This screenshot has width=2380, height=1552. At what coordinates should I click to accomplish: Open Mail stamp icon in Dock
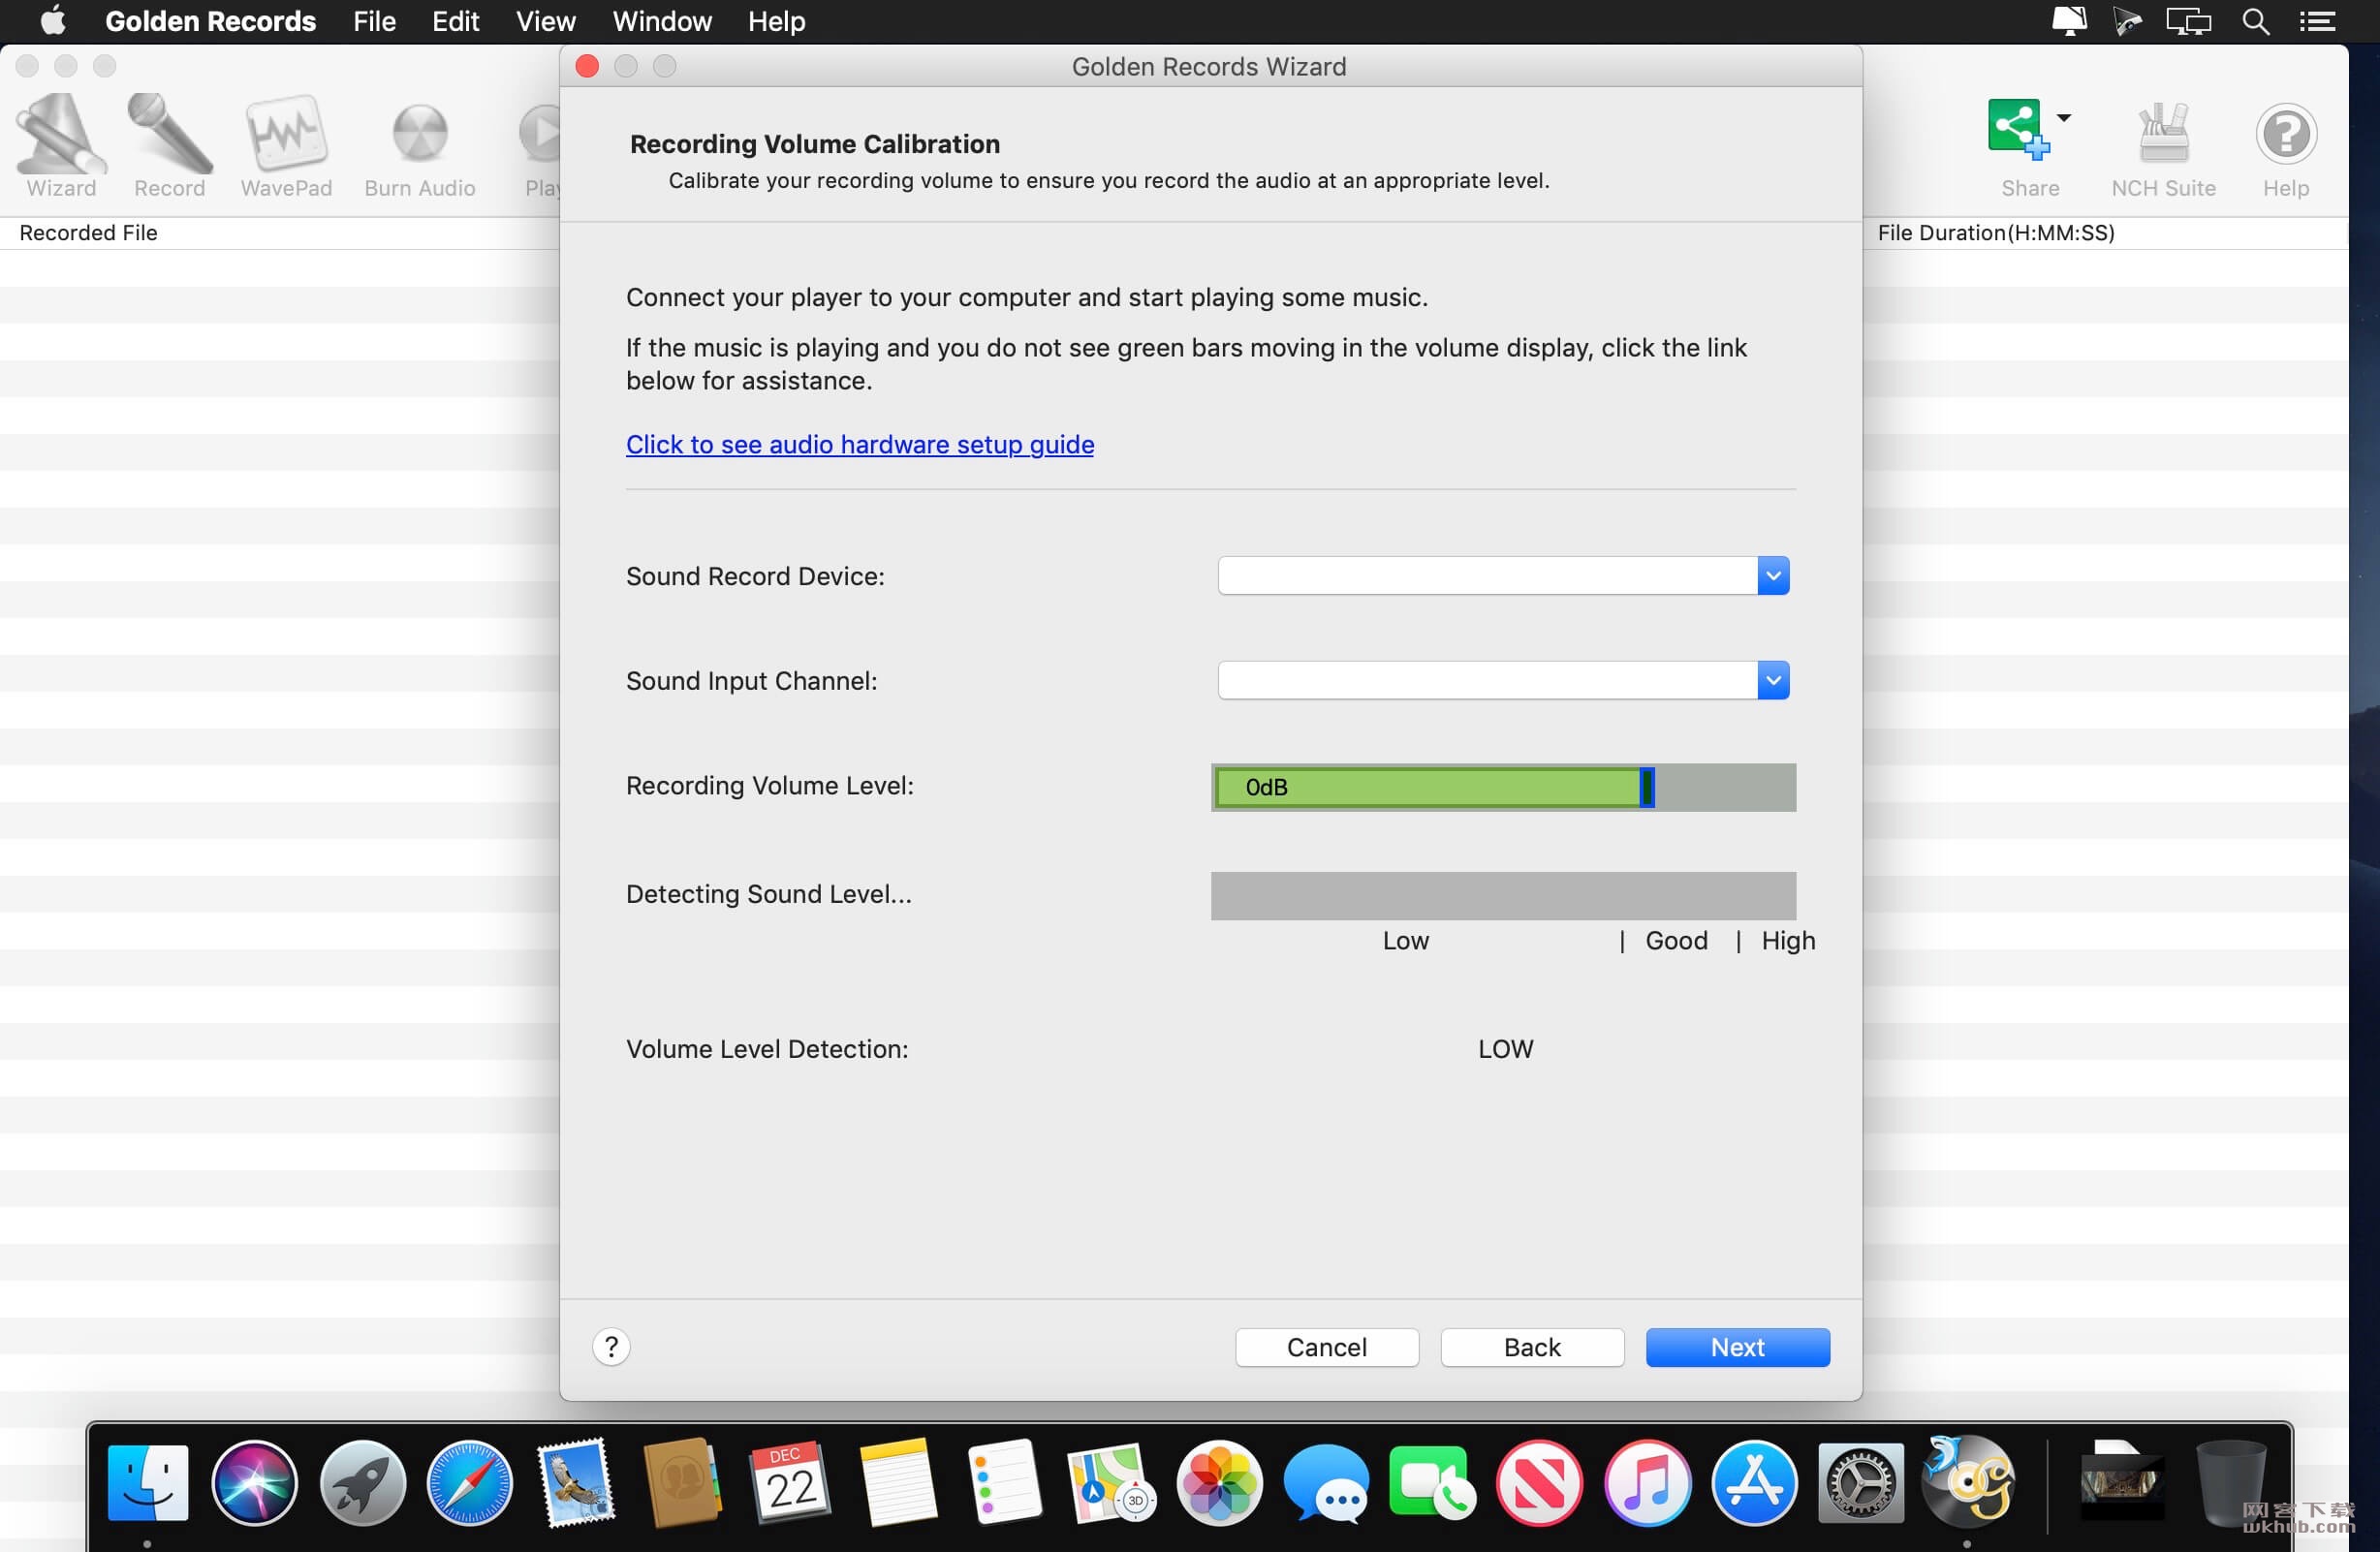pos(576,1482)
